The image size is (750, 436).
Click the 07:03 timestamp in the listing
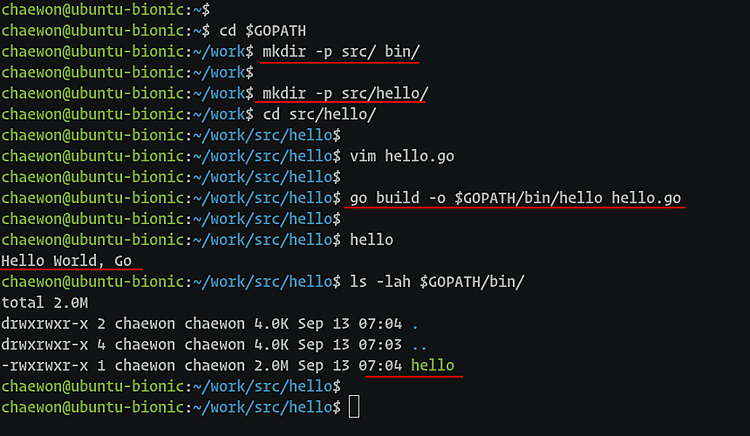pyautogui.click(x=381, y=345)
